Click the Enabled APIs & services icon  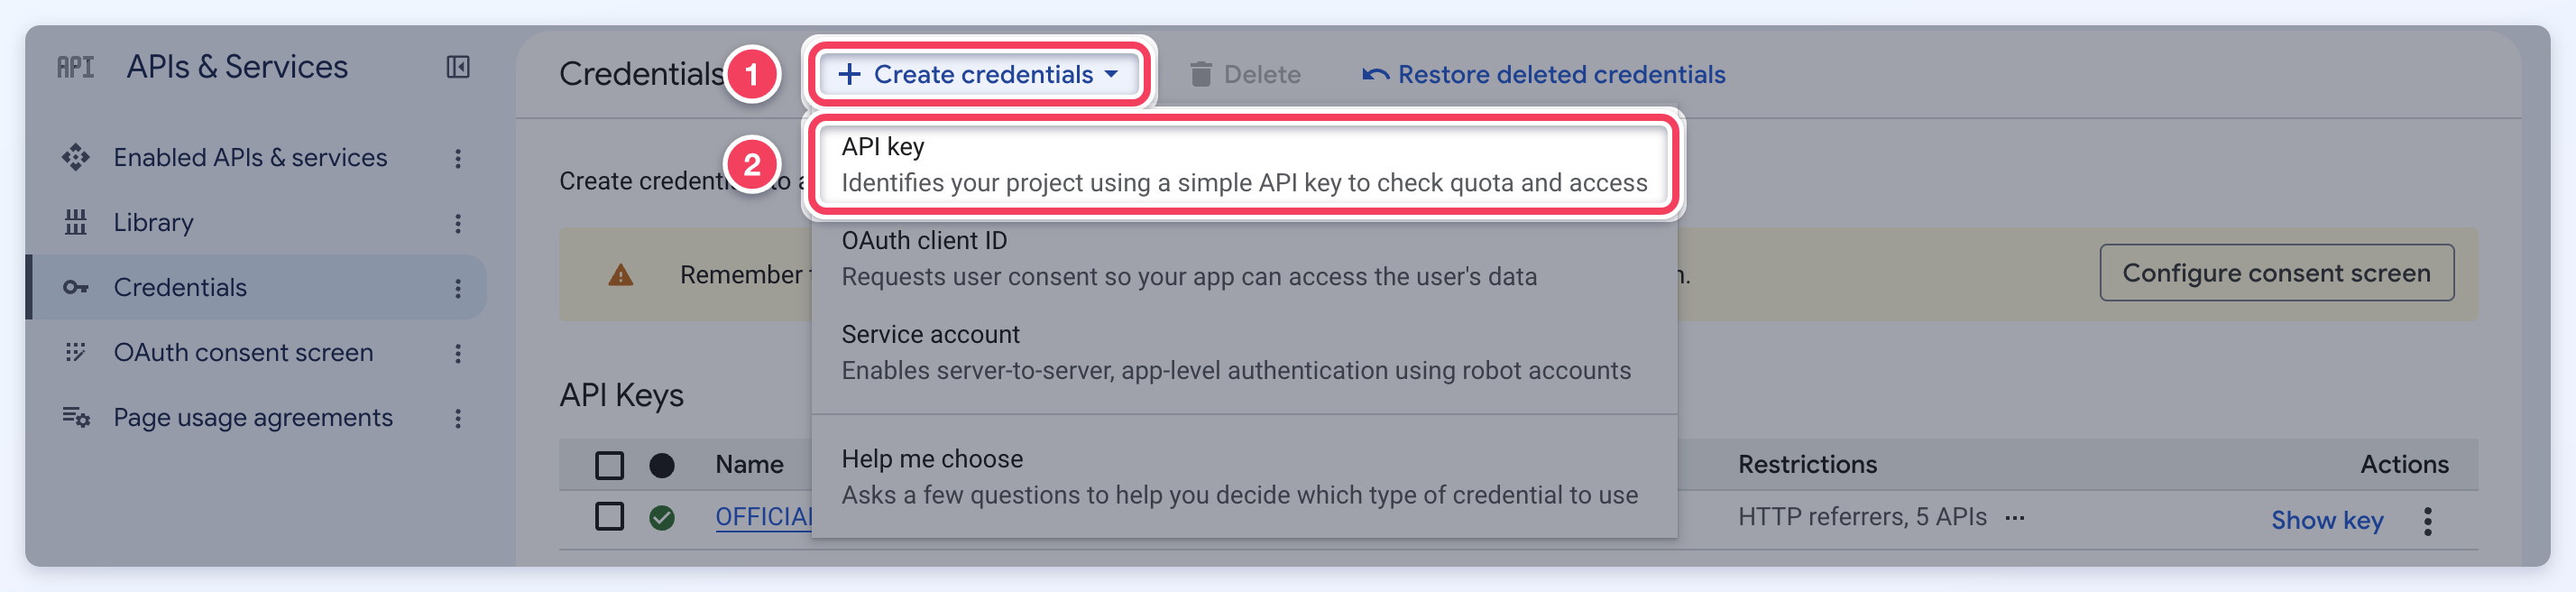(x=75, y=157)
